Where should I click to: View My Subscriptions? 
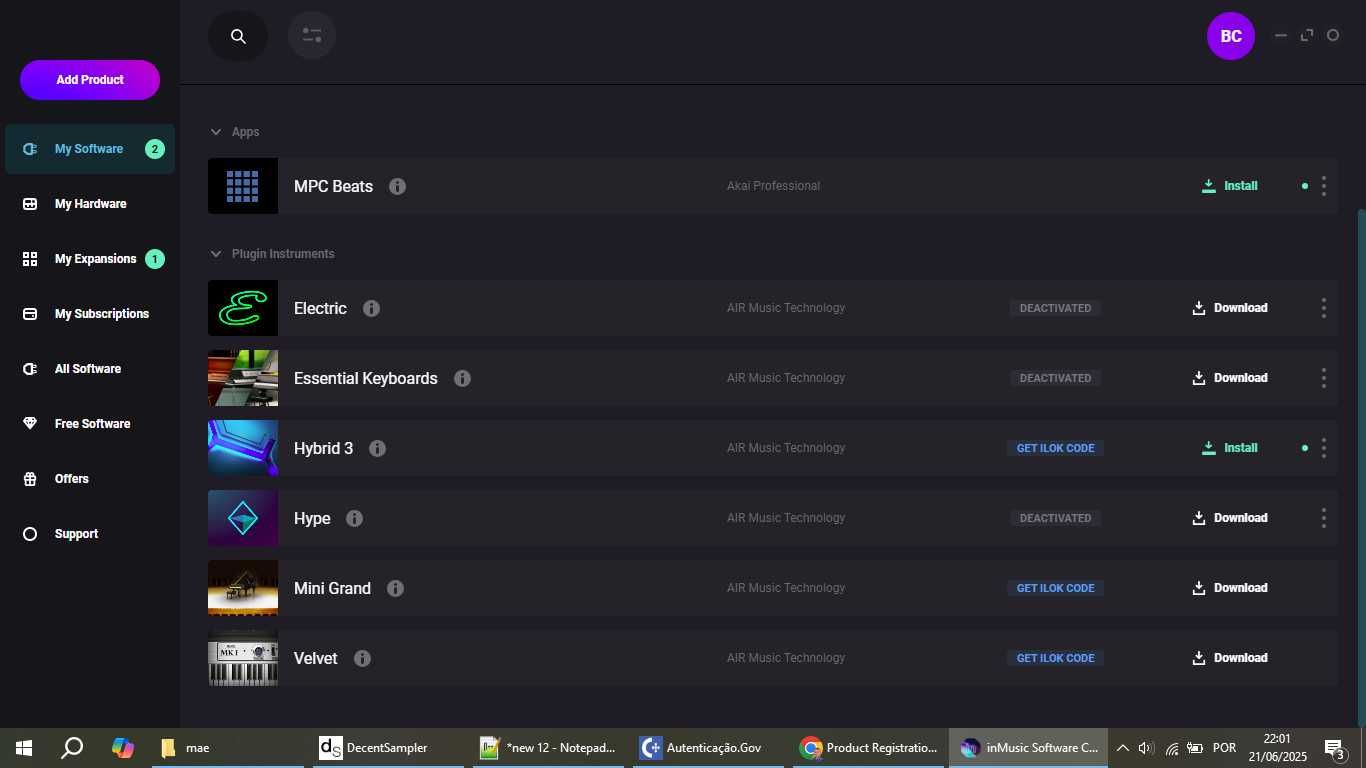(90, 314)
